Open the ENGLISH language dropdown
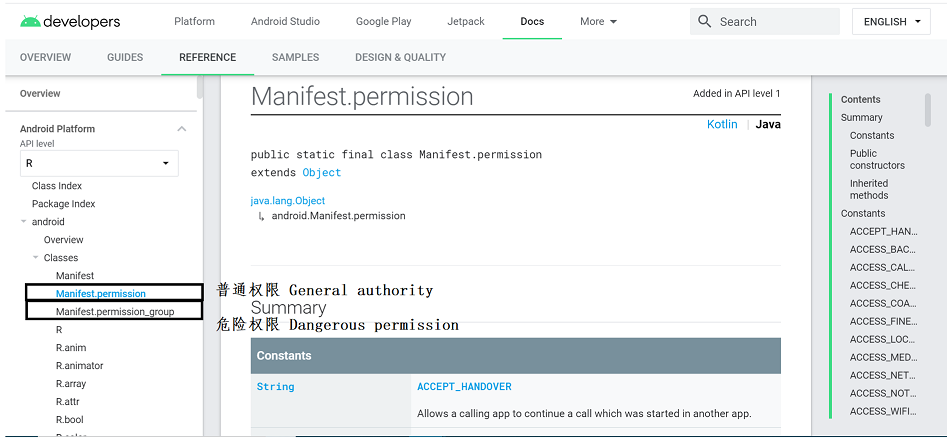This screenshot has height=438, width=947. pyautogui.click(x=891, y=22)
